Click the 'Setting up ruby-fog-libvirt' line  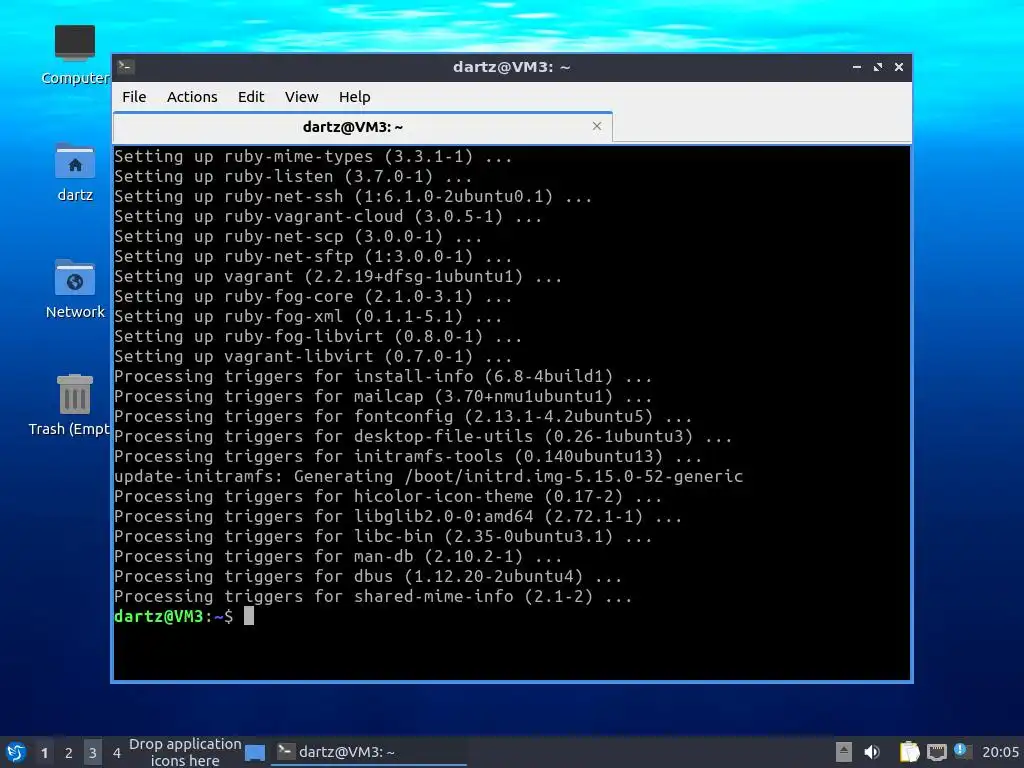click(x=318, y=336)
